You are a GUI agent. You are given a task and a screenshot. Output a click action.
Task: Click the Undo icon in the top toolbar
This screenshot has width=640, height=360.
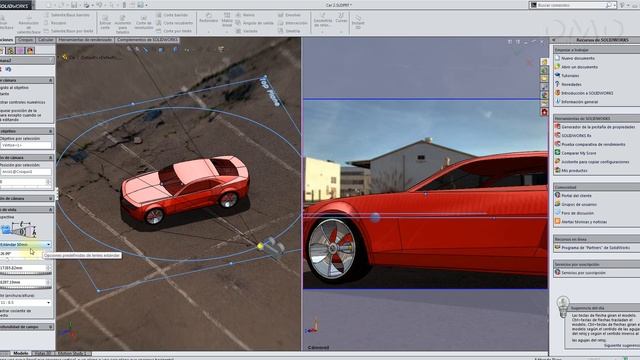99,5
